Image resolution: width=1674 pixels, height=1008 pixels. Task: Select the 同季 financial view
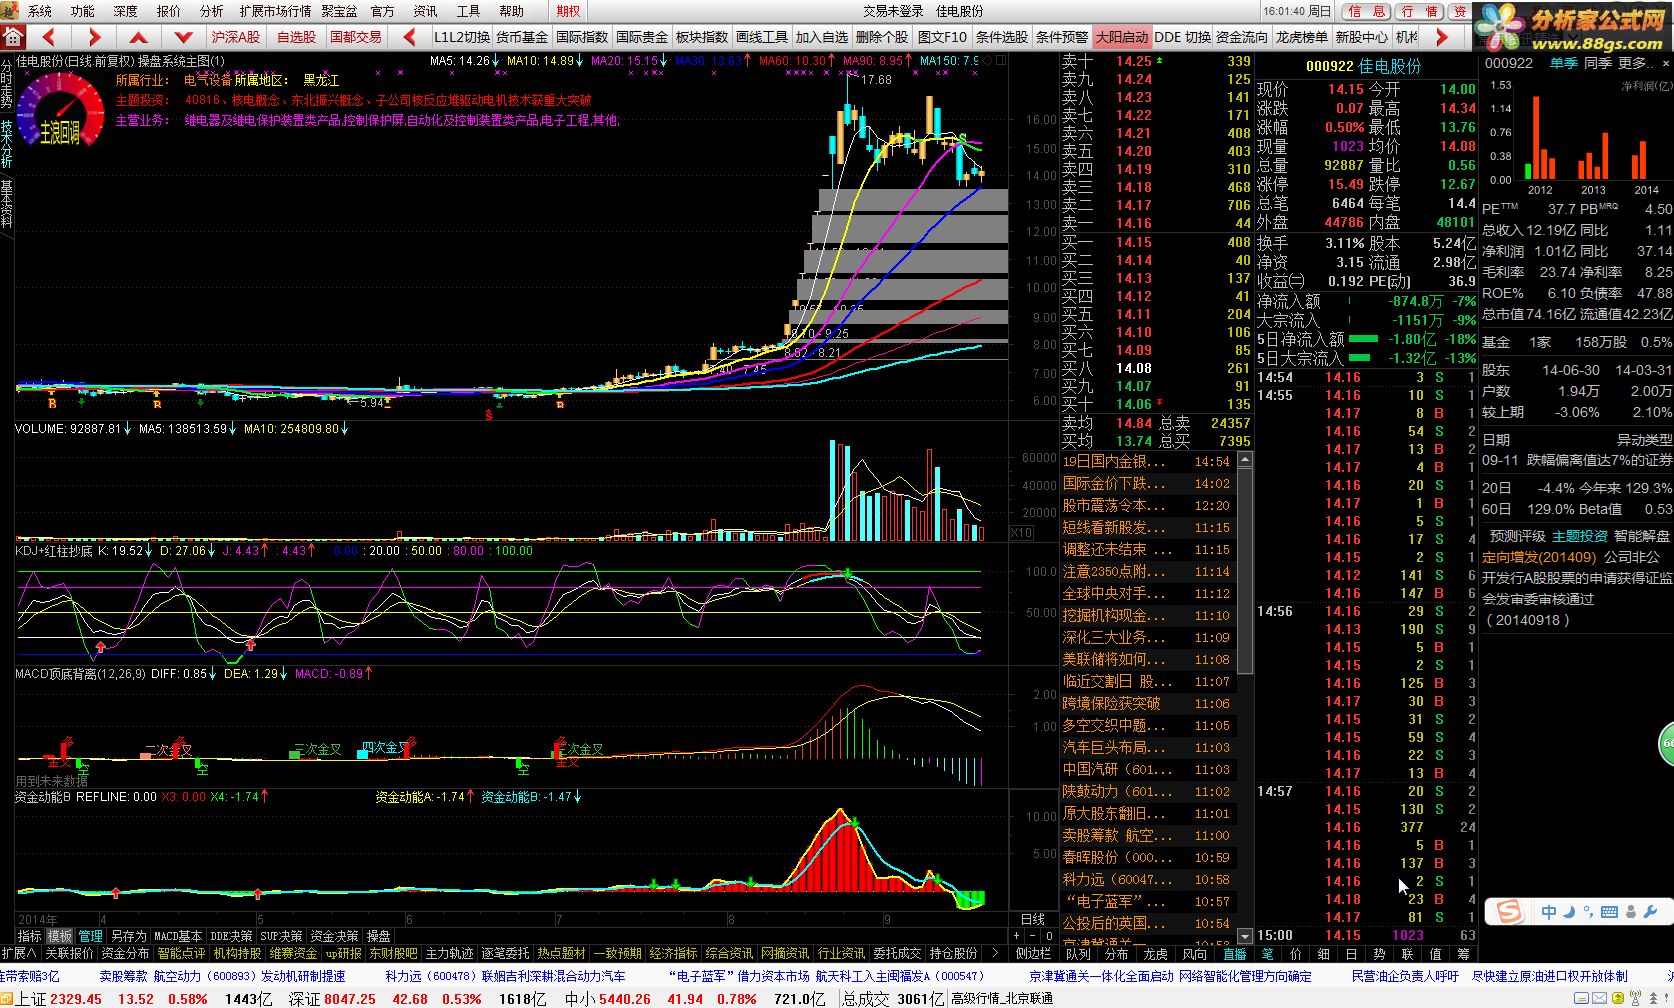tap(1598, 63)
